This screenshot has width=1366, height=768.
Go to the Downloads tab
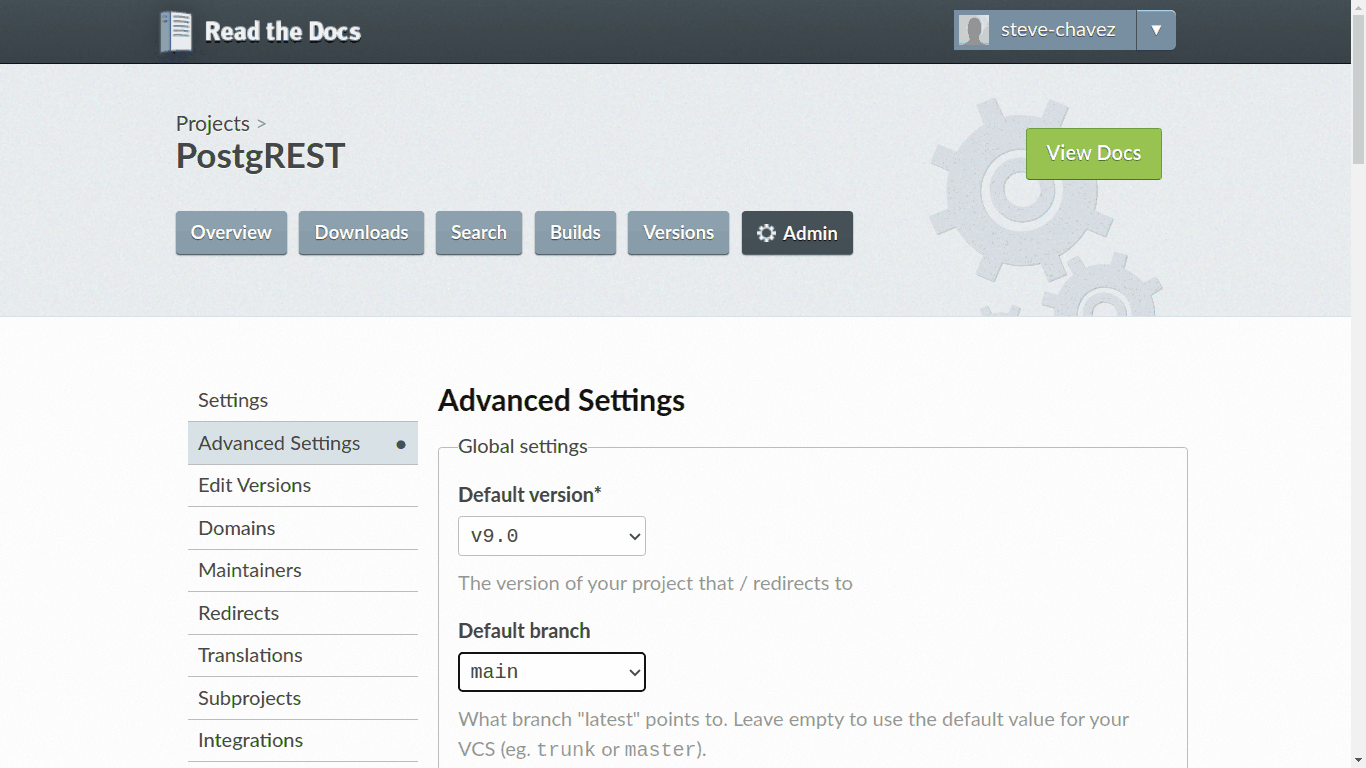click(x=361, y=232)
